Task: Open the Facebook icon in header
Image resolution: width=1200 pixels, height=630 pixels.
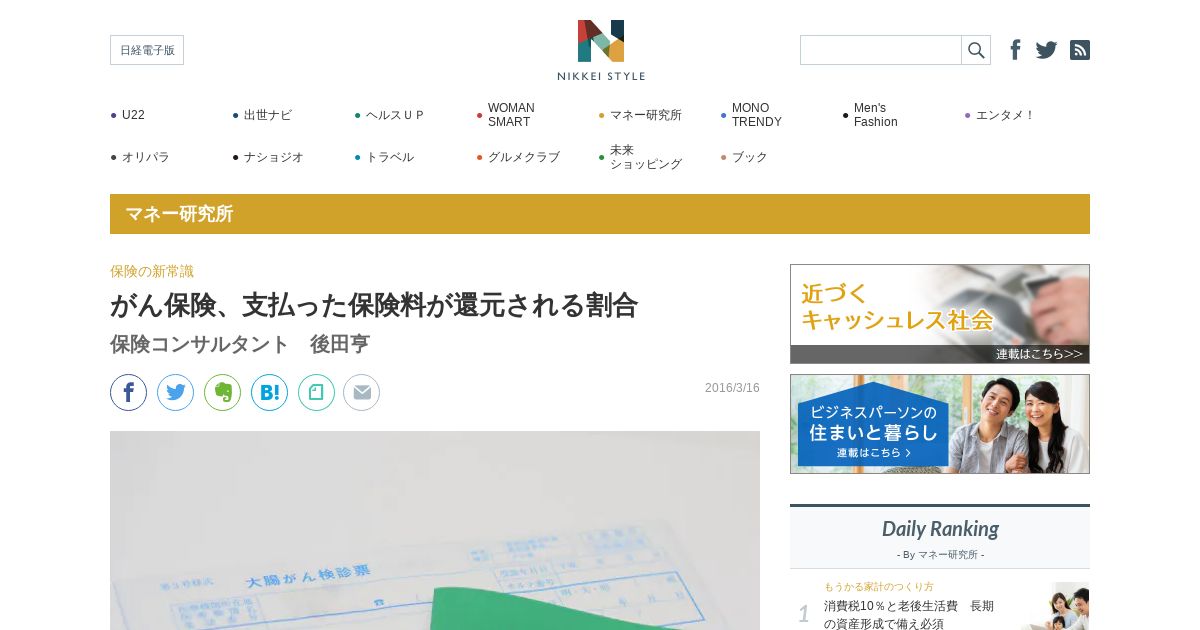Action: tap(1015, 50)
